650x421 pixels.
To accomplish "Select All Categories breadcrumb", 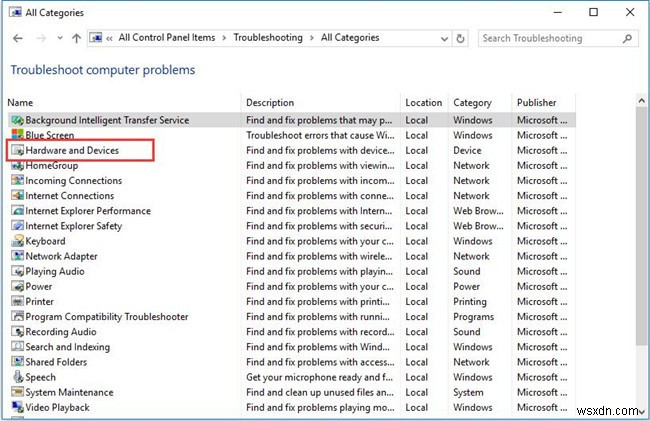I will click(350, 38).
